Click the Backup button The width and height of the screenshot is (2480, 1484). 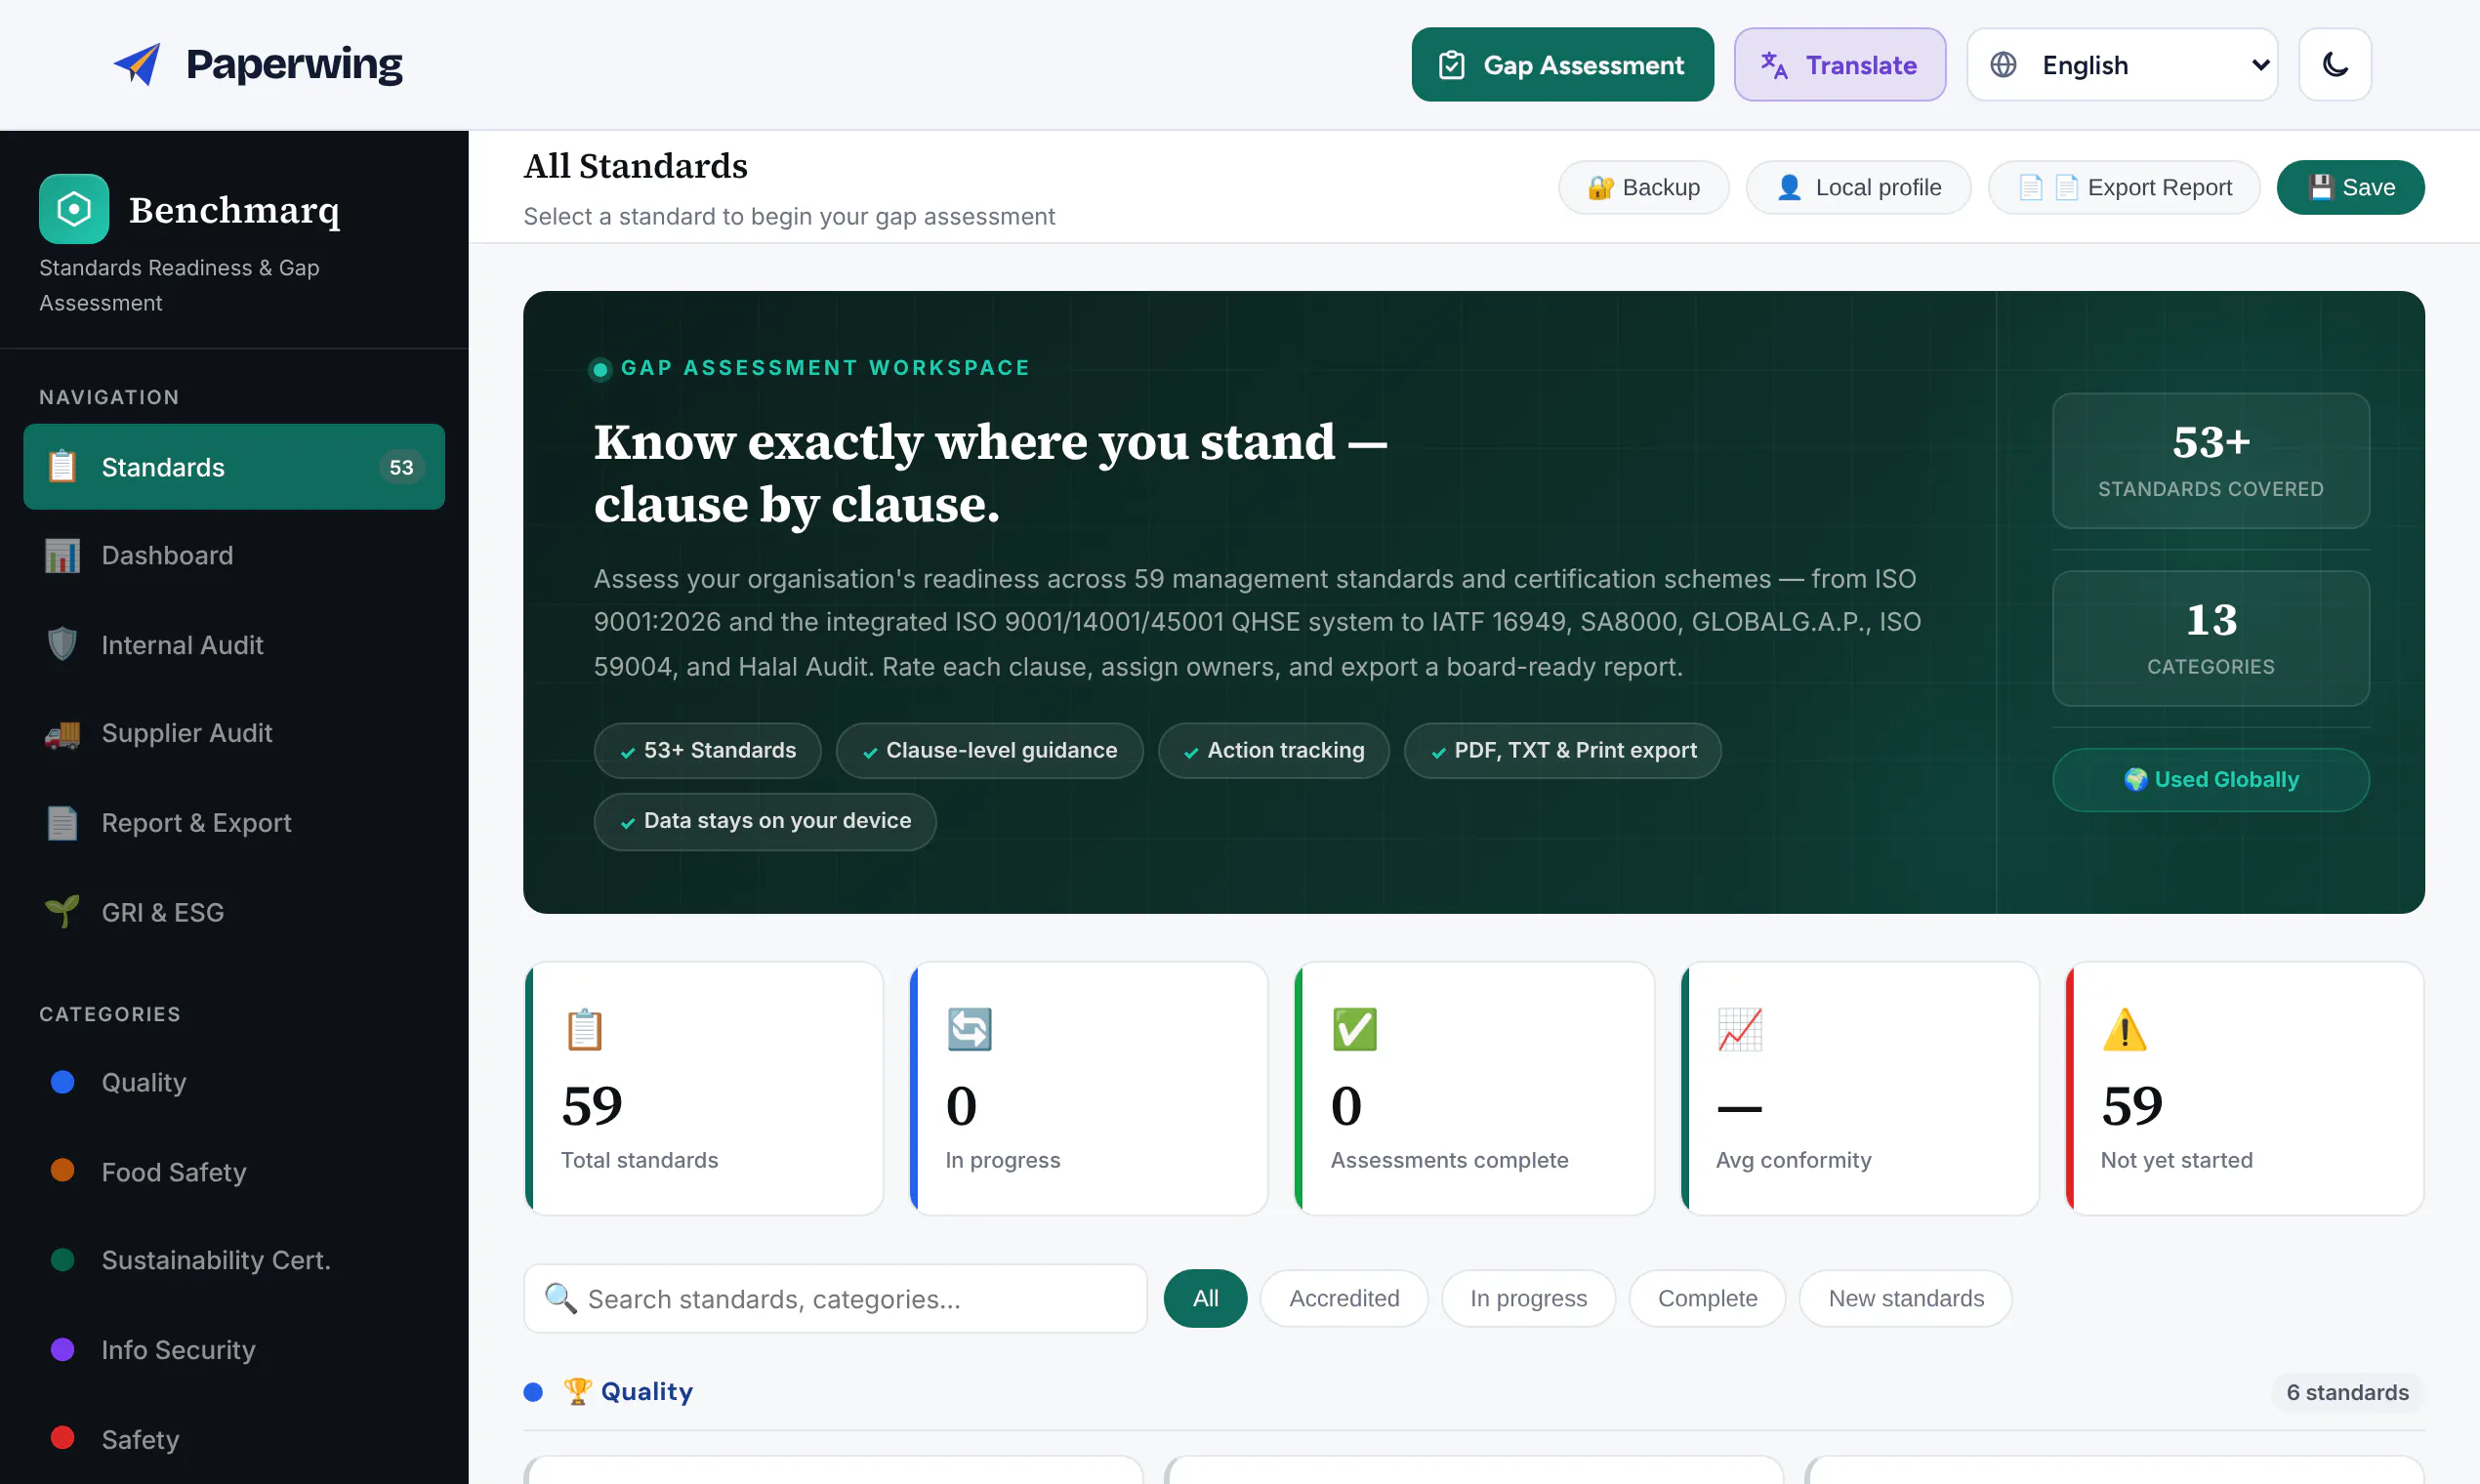click(1643, 187)
